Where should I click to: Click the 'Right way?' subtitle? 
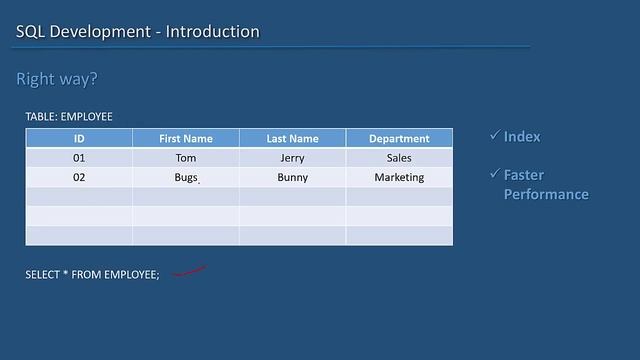(x=57, y=79)
